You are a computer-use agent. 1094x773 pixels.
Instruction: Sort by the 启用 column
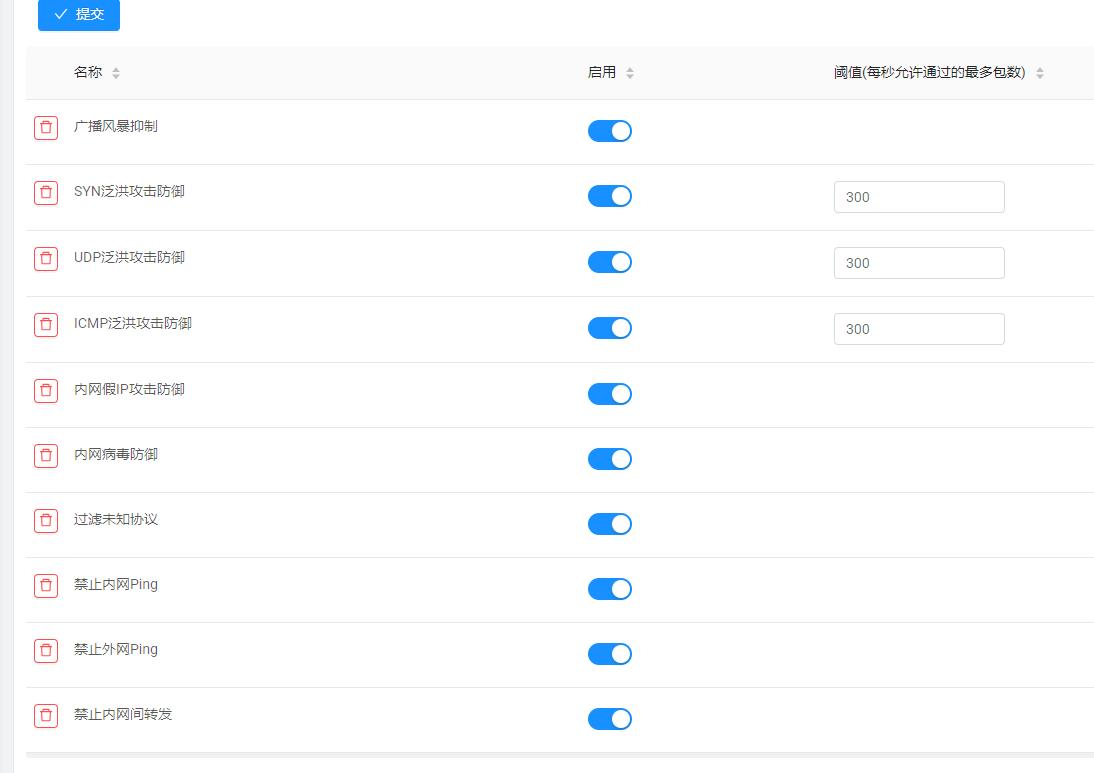pos(629,73)
